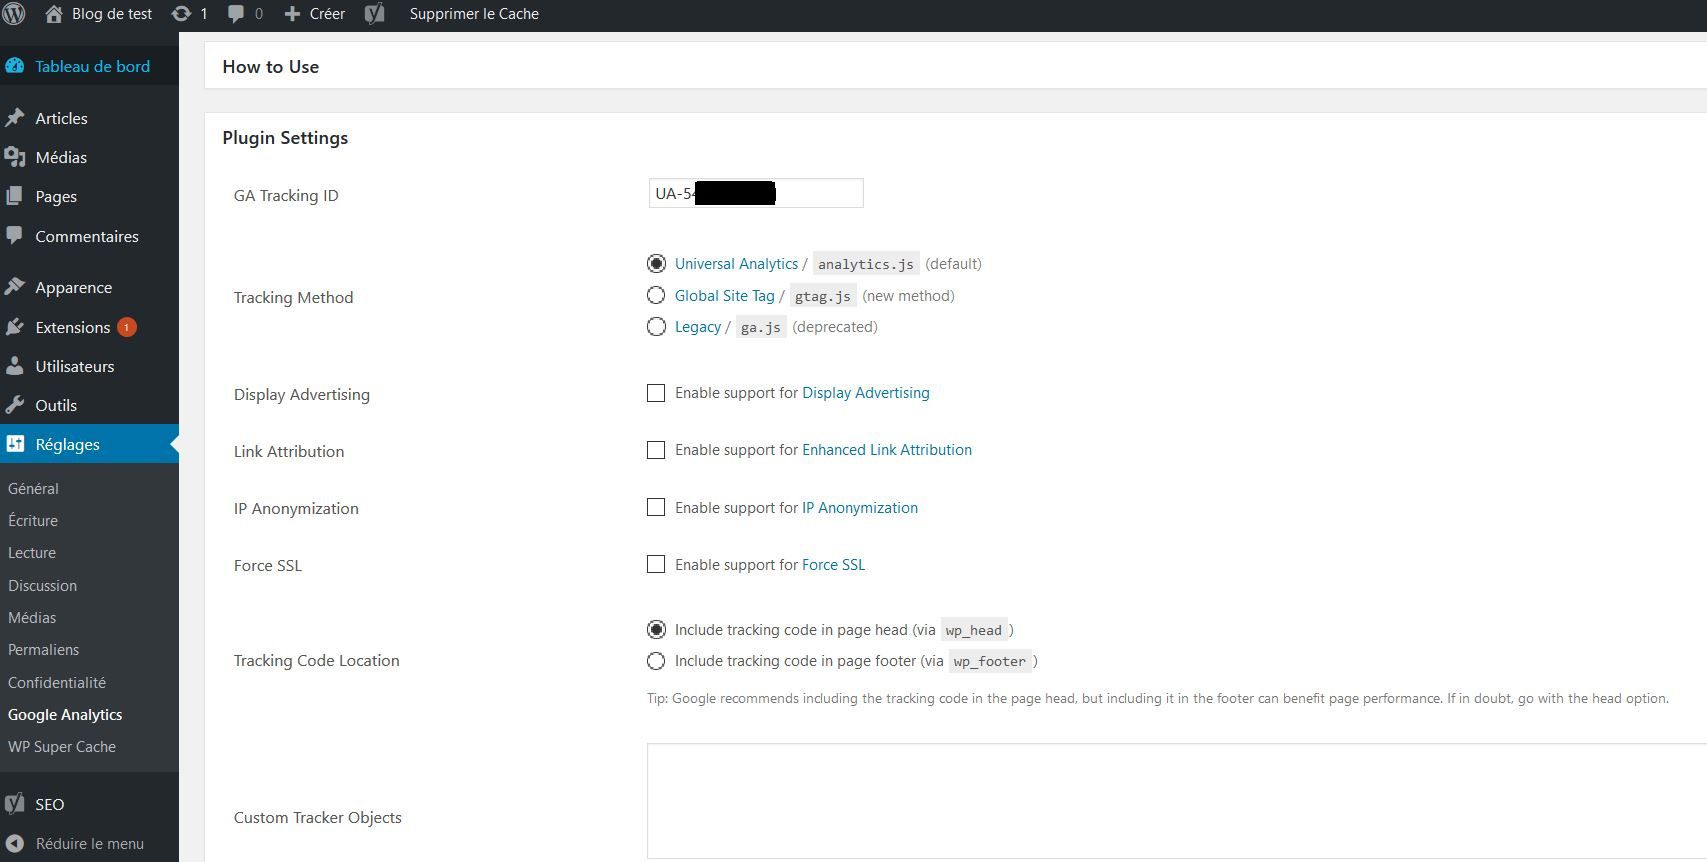This screenshot has height=862, width=1707.
Task: Enable Enhanced Link Attribution checkbox
Action: (656, 450)
